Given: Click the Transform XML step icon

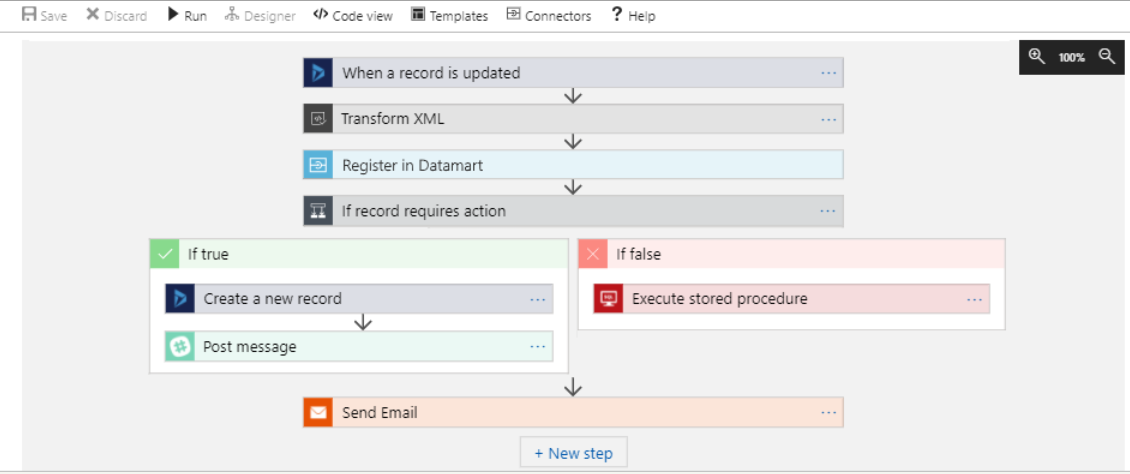Looking at the screenshot, I should tap(318, 119).
